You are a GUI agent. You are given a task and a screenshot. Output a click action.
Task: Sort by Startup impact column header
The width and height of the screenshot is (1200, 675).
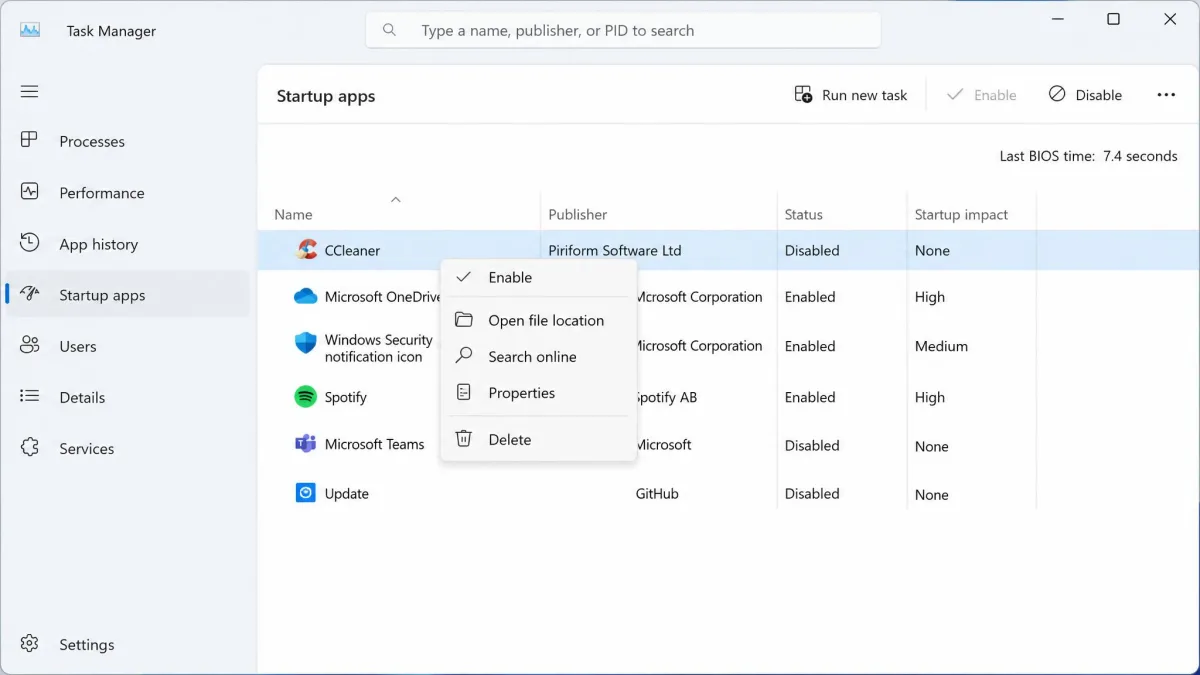pyautogui.click(x=961, y=214)
